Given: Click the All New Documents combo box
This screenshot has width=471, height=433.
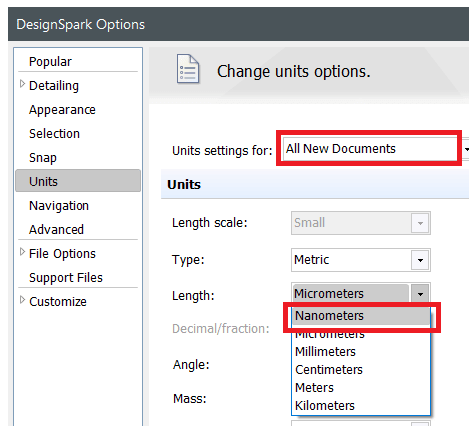Looking at the screenshot, I should (x=370, y=149).
